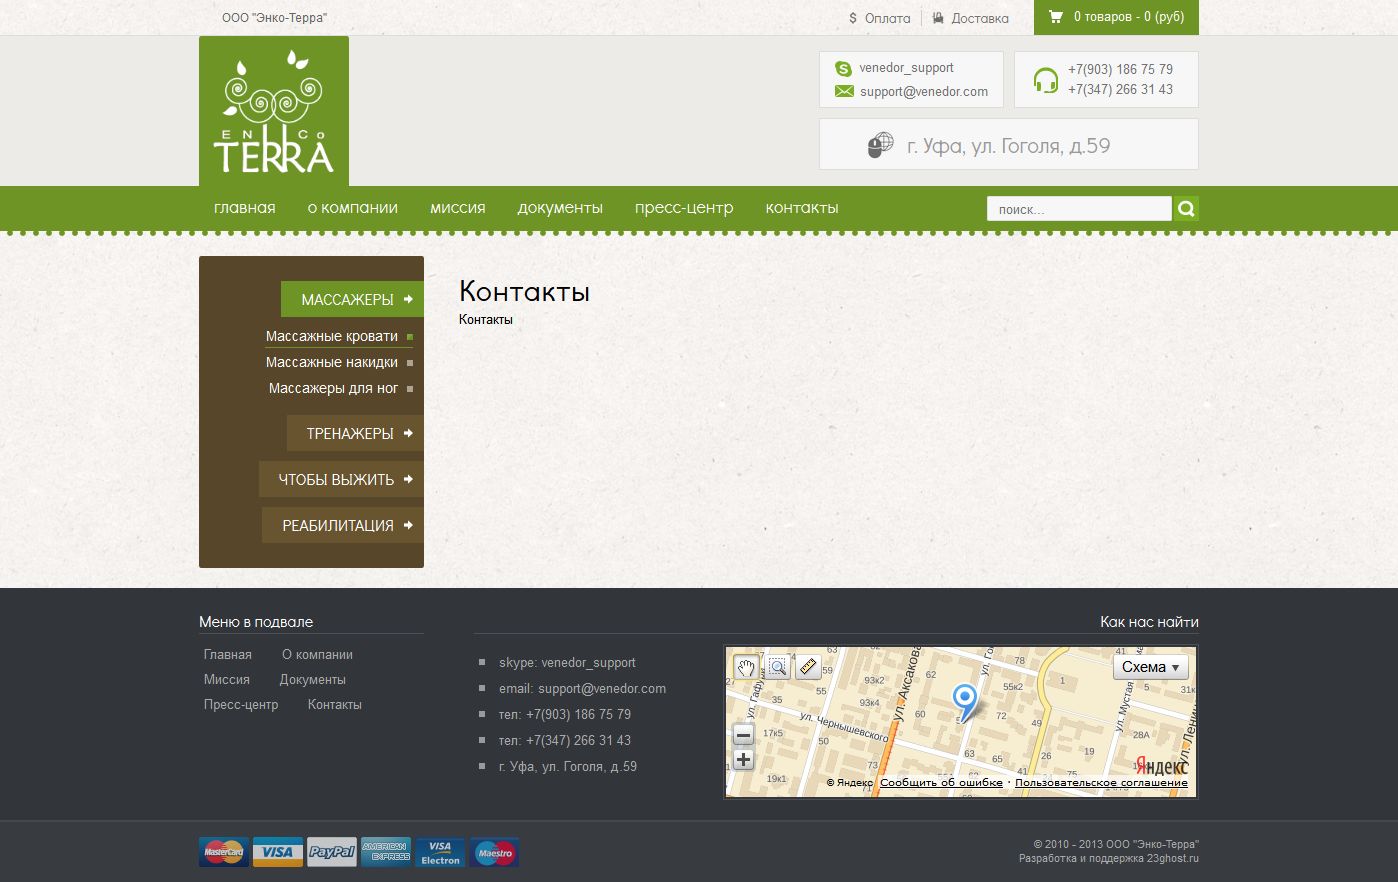Click the footer Пресс-центр link
Screen dimensions: 1398x882
(241, 704)
